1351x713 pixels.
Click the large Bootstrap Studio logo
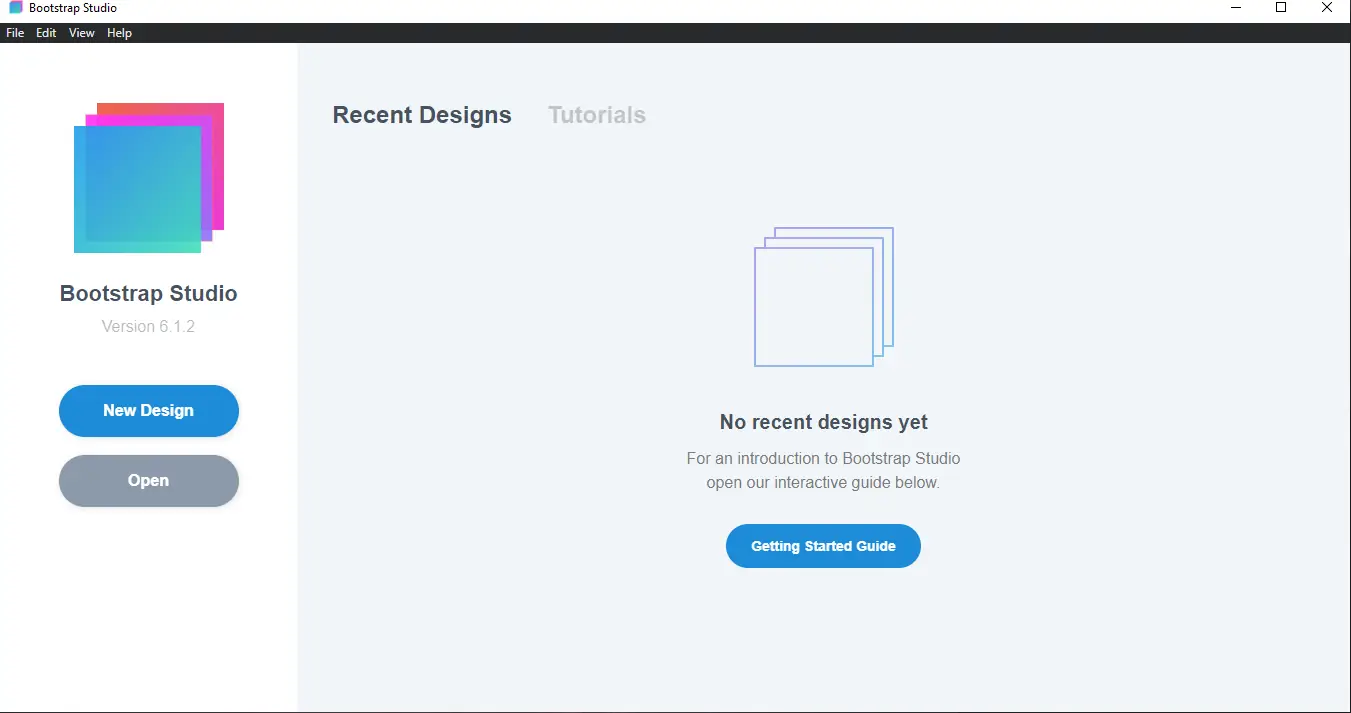pyautogui.click(x=149, y=177)
